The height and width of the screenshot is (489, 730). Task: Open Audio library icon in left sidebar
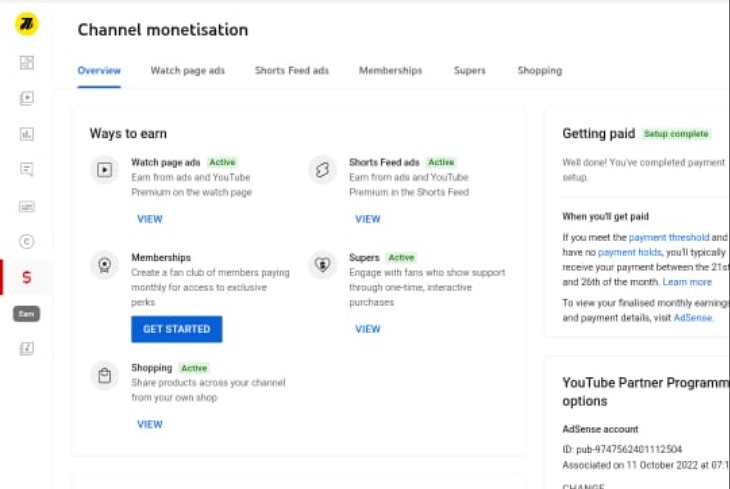pos(27,348)
